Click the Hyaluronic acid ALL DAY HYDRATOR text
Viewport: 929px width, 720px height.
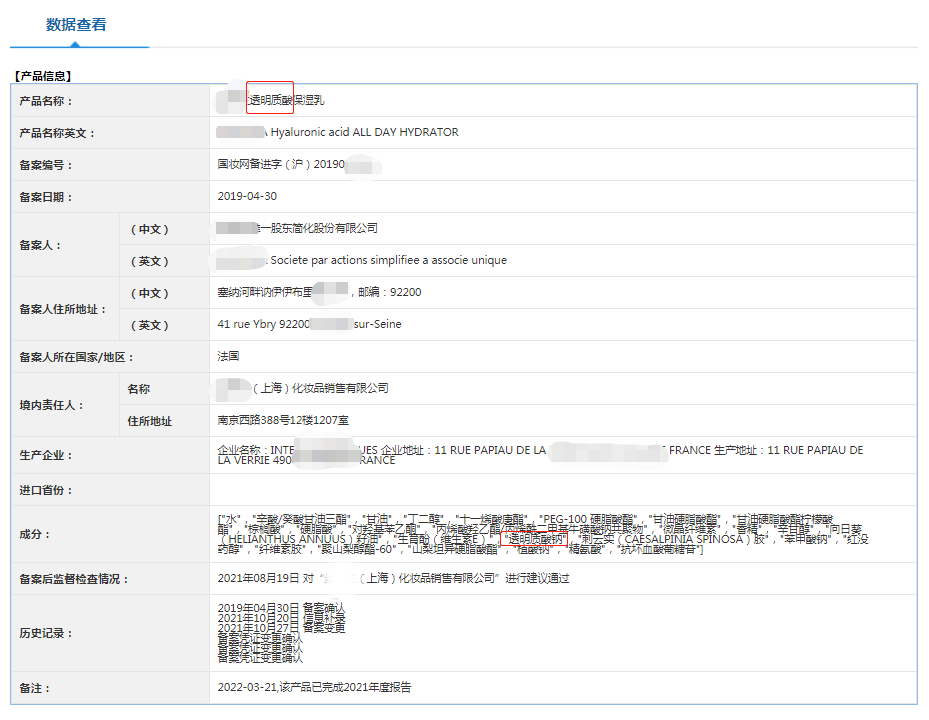(364, 132)
